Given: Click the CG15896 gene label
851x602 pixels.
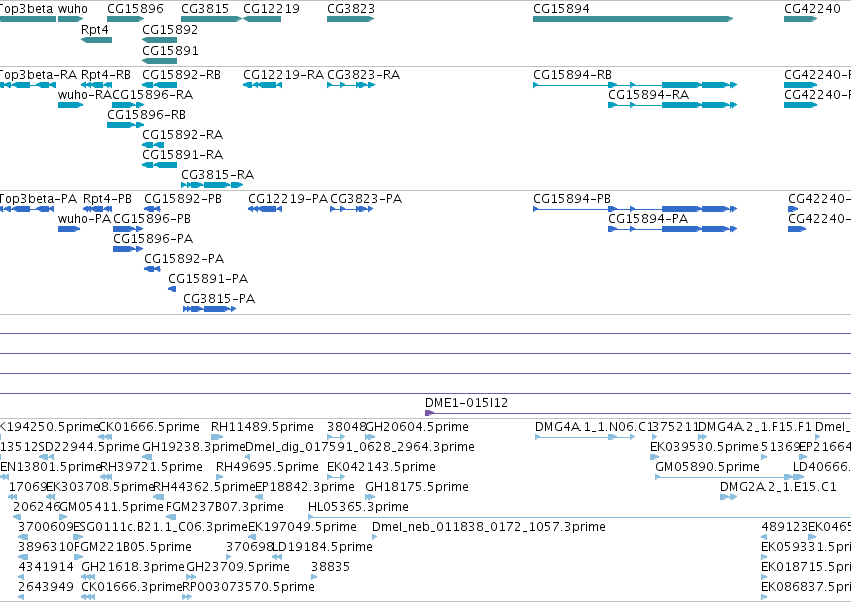Looking at the screenshot, I should tap(135, 9).
